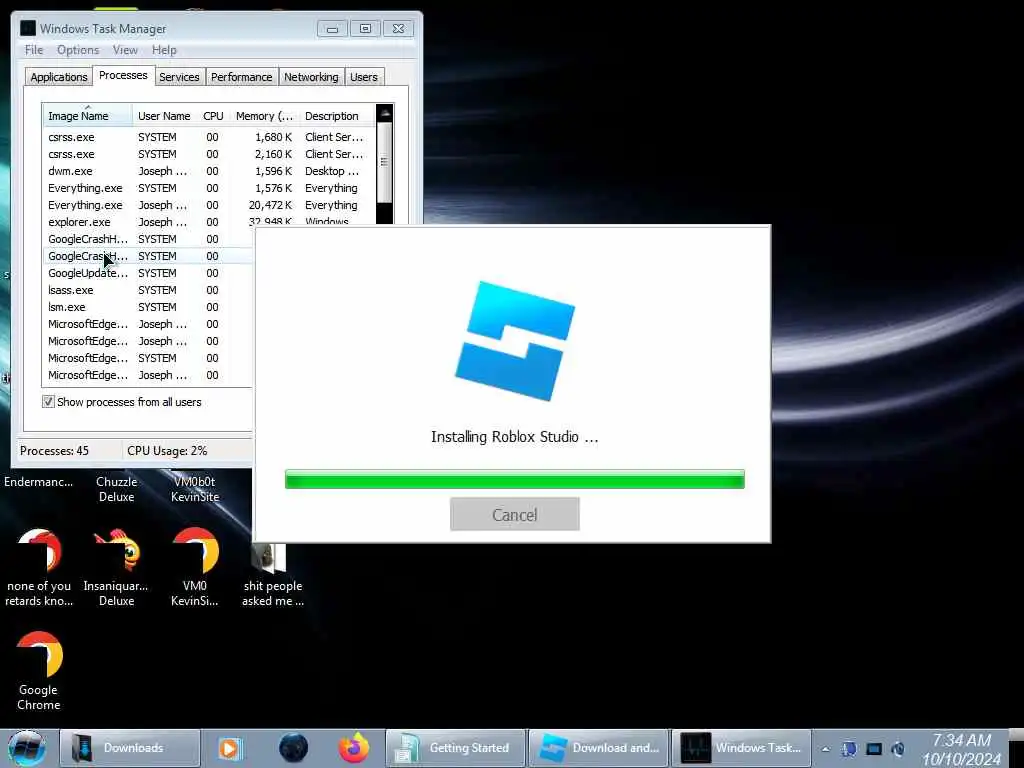Viewport: 1024px width, 768px height.
Task: Sort processes by Image Name column
Action: (x=88, y=116)
